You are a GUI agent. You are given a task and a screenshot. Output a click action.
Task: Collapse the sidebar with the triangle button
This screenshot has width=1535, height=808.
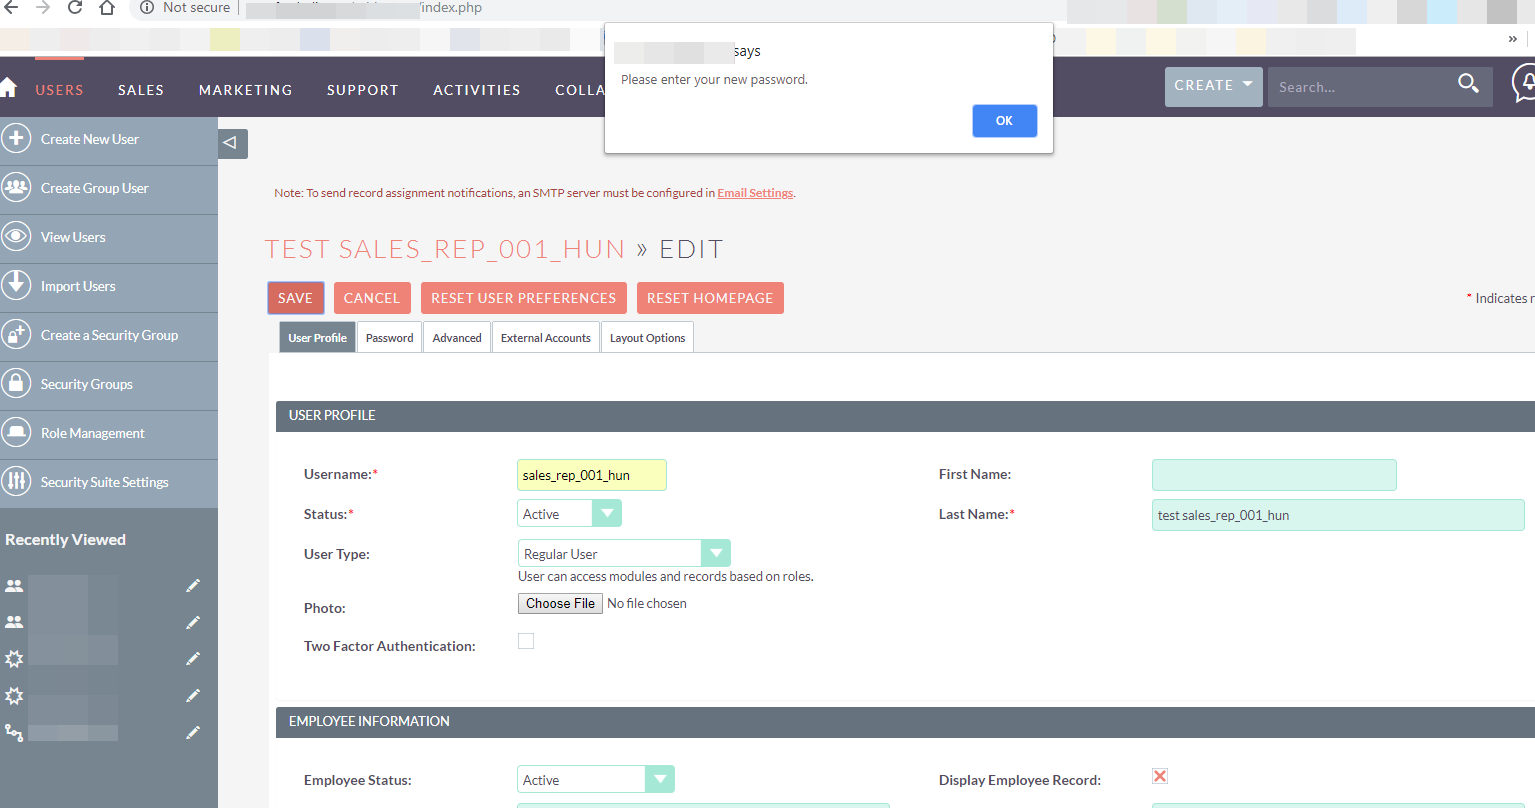tap(232, 144)
